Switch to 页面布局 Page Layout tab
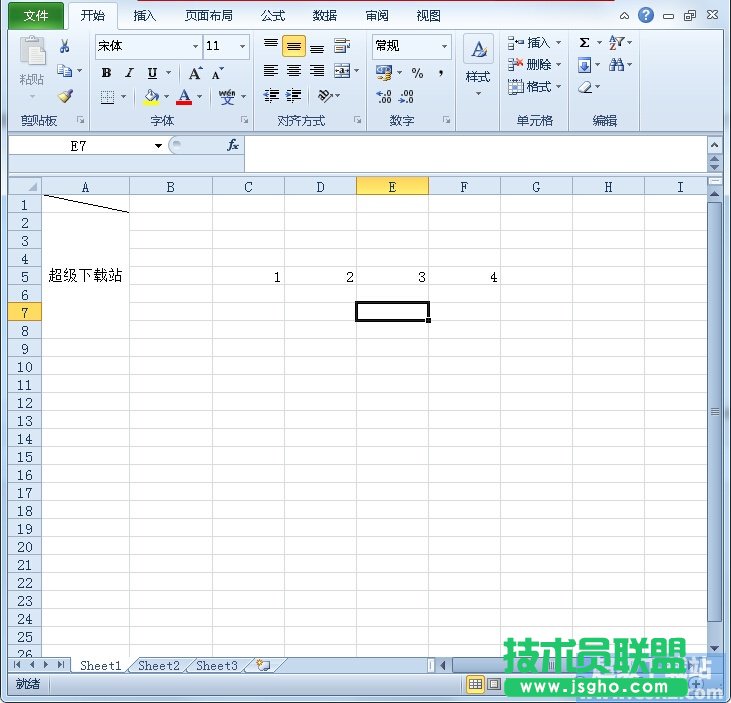The width and height of the screenshot is (731, 703). click(x=209, y=16)
